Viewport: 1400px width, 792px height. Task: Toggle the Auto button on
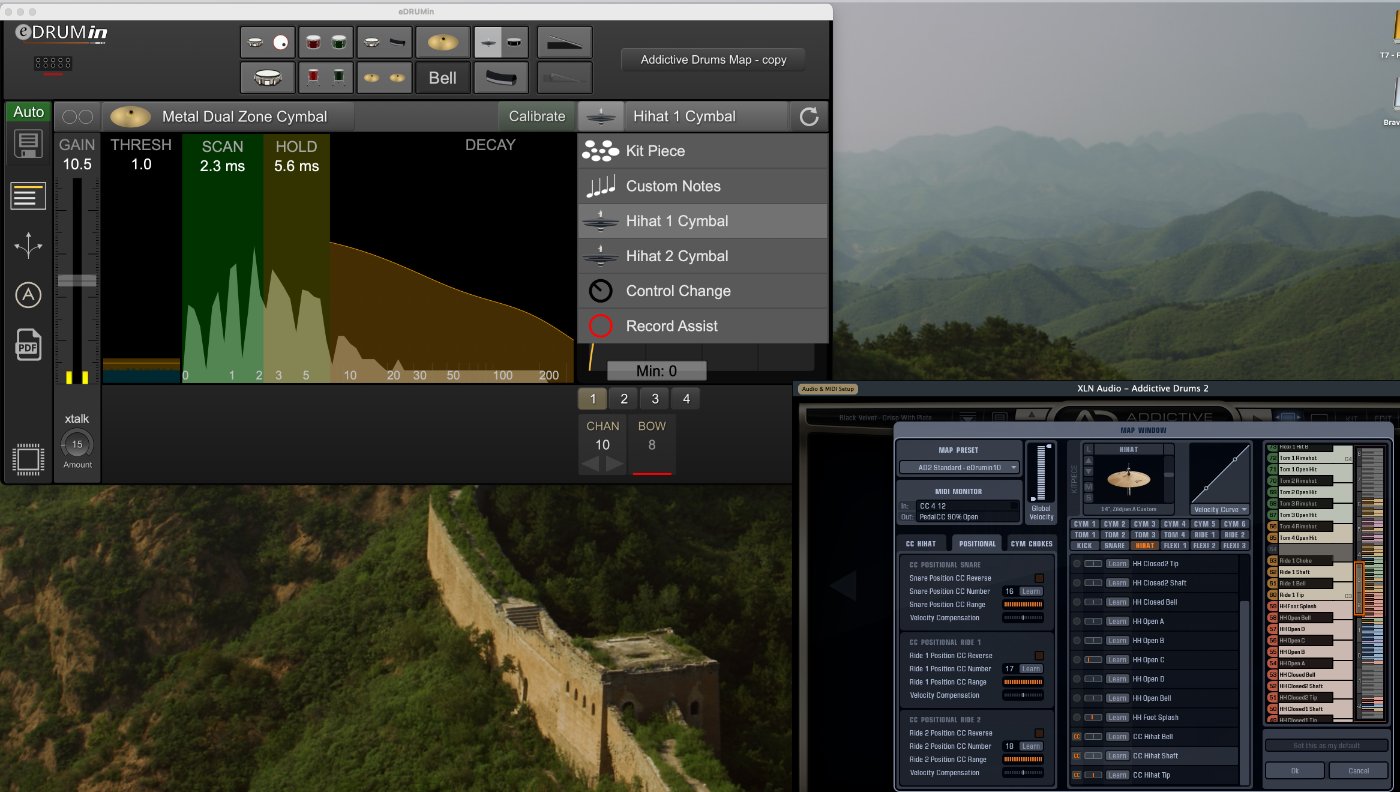coord(28,112)
